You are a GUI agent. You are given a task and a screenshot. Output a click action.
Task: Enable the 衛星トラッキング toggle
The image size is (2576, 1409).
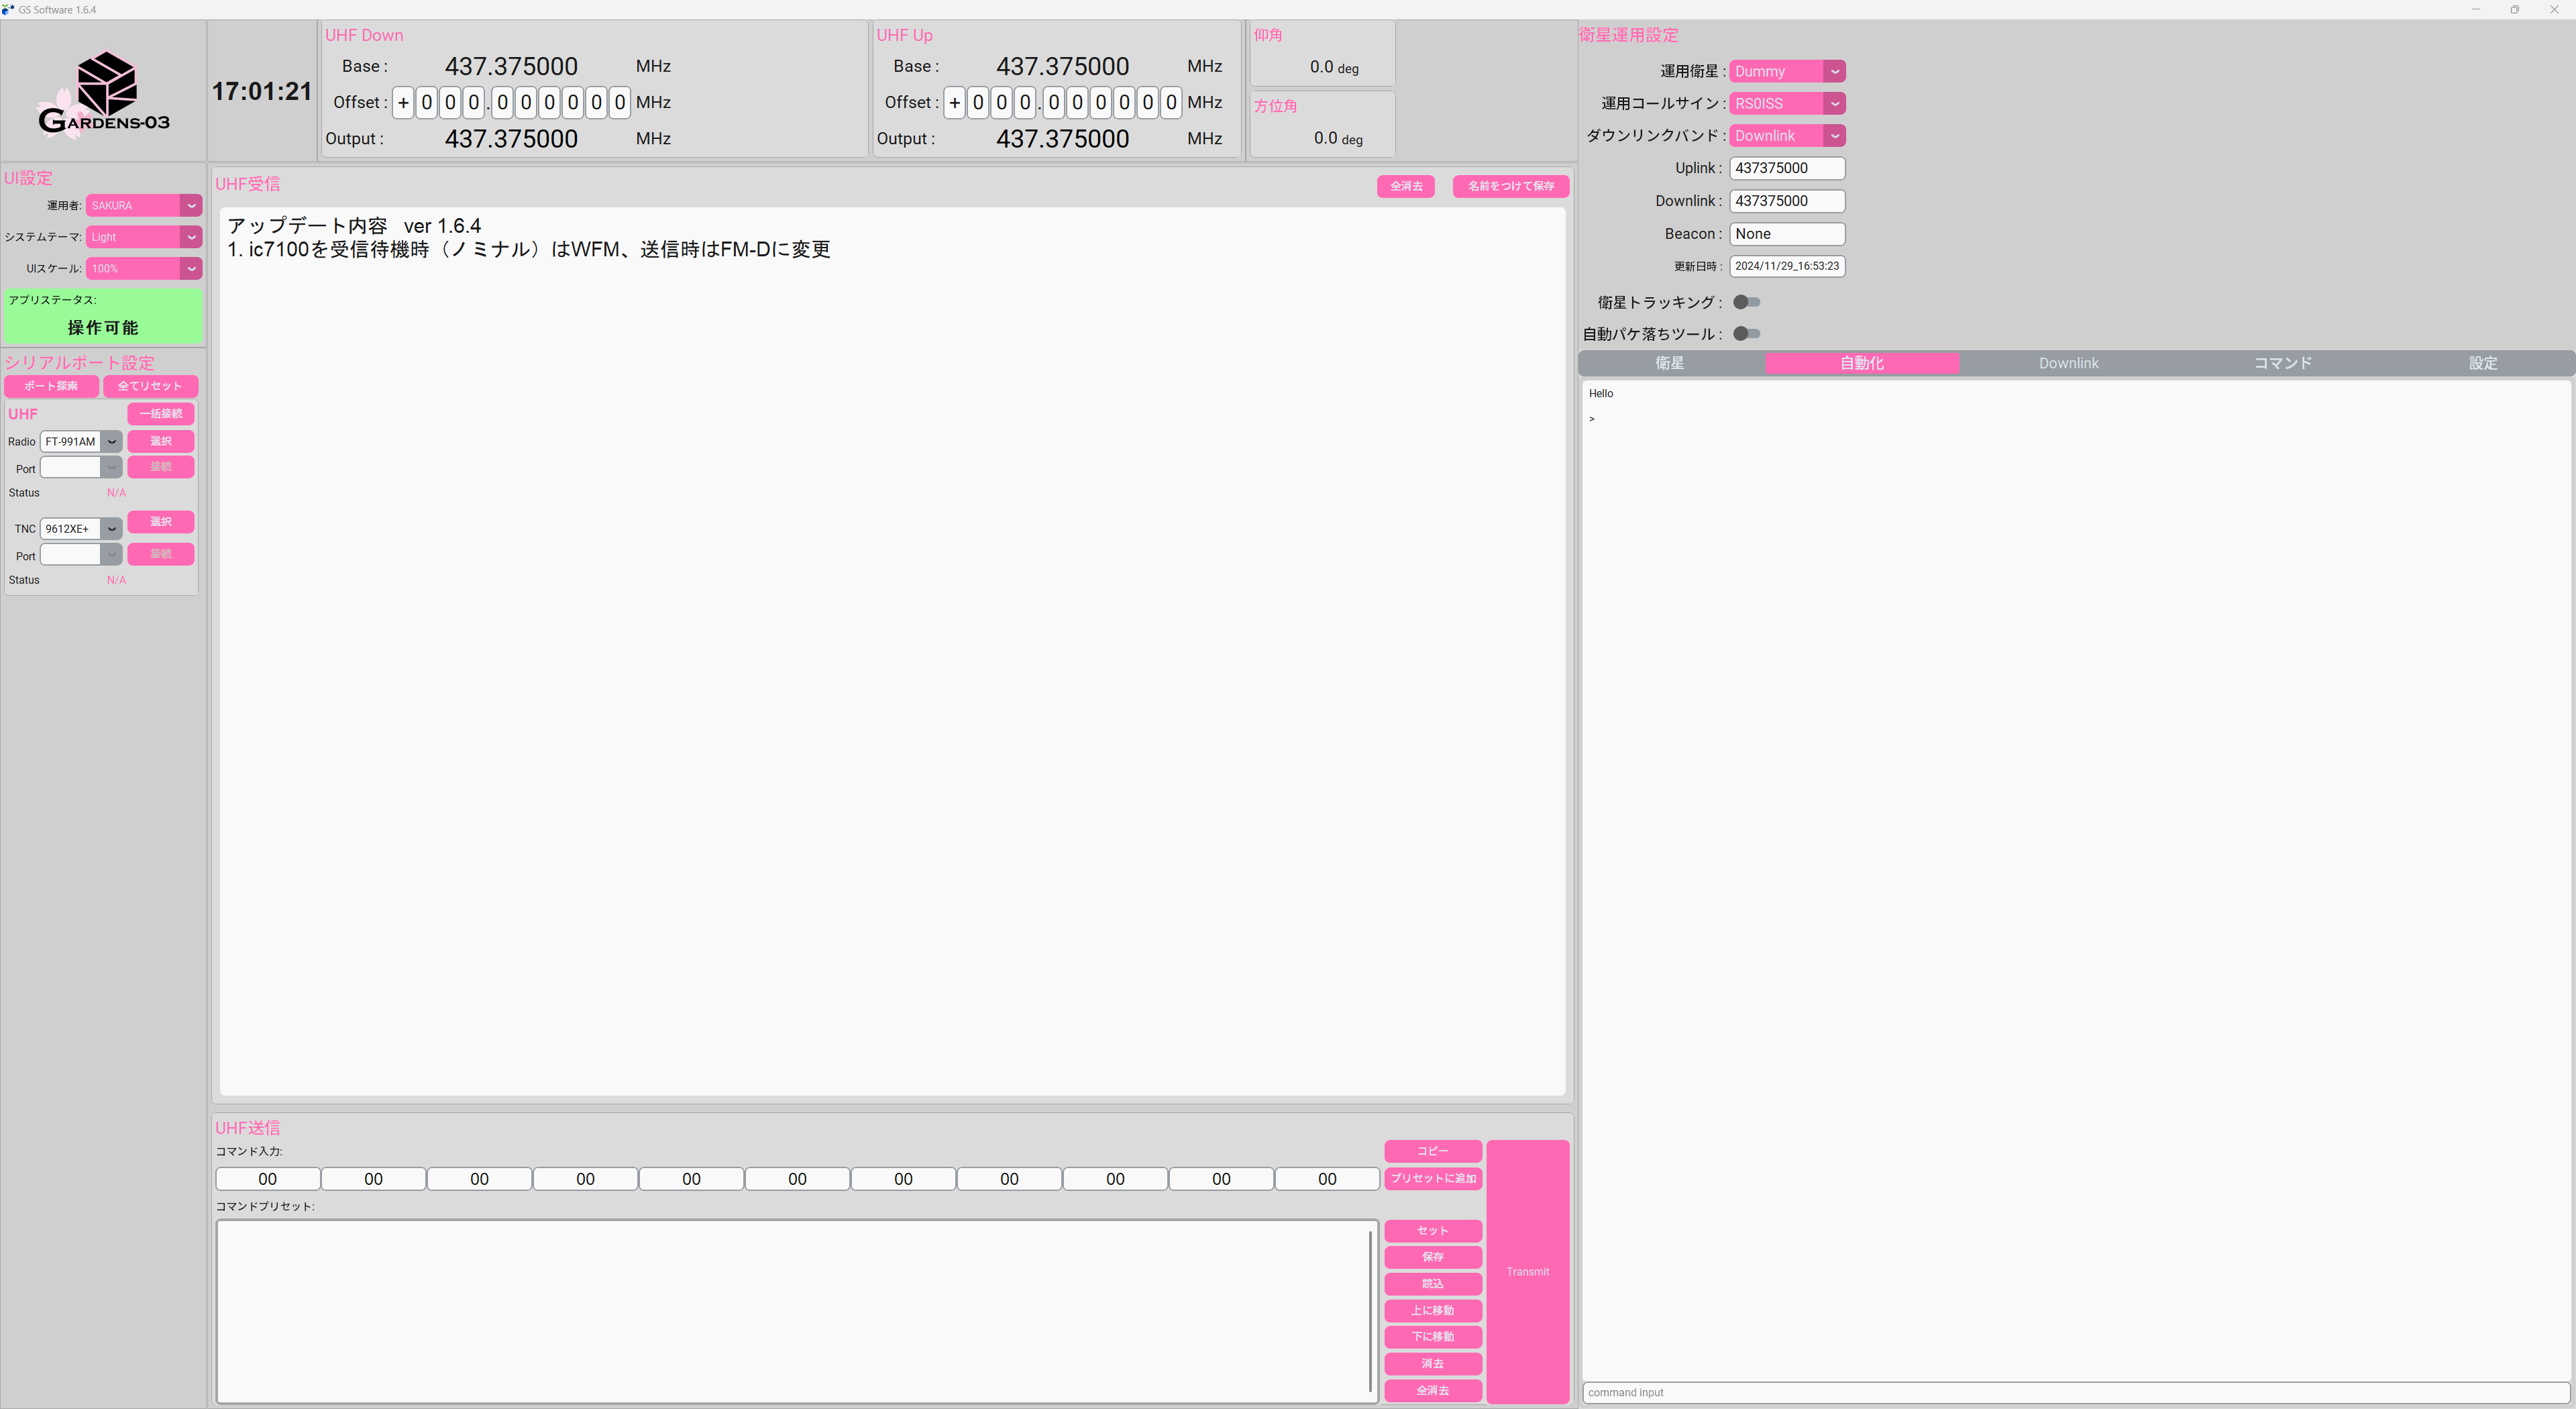pyautogui.click(x=1746, y=302)
